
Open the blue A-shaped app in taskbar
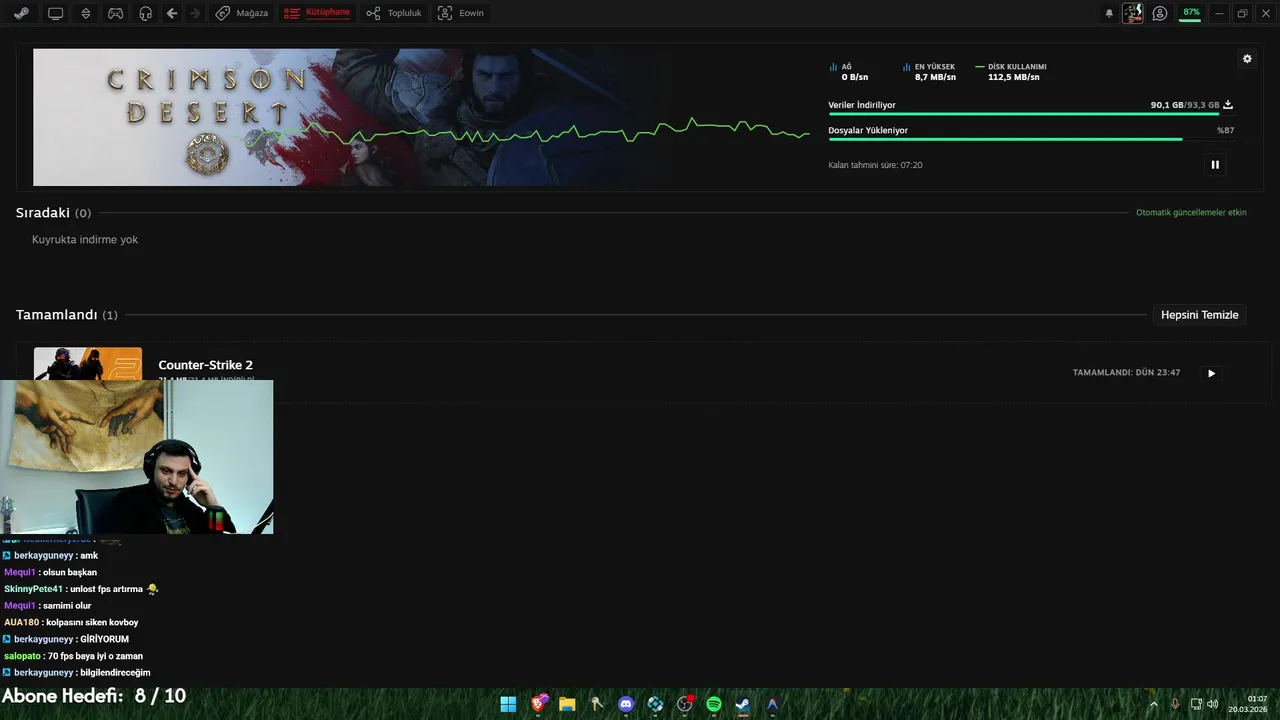click(x=772, y=704)
